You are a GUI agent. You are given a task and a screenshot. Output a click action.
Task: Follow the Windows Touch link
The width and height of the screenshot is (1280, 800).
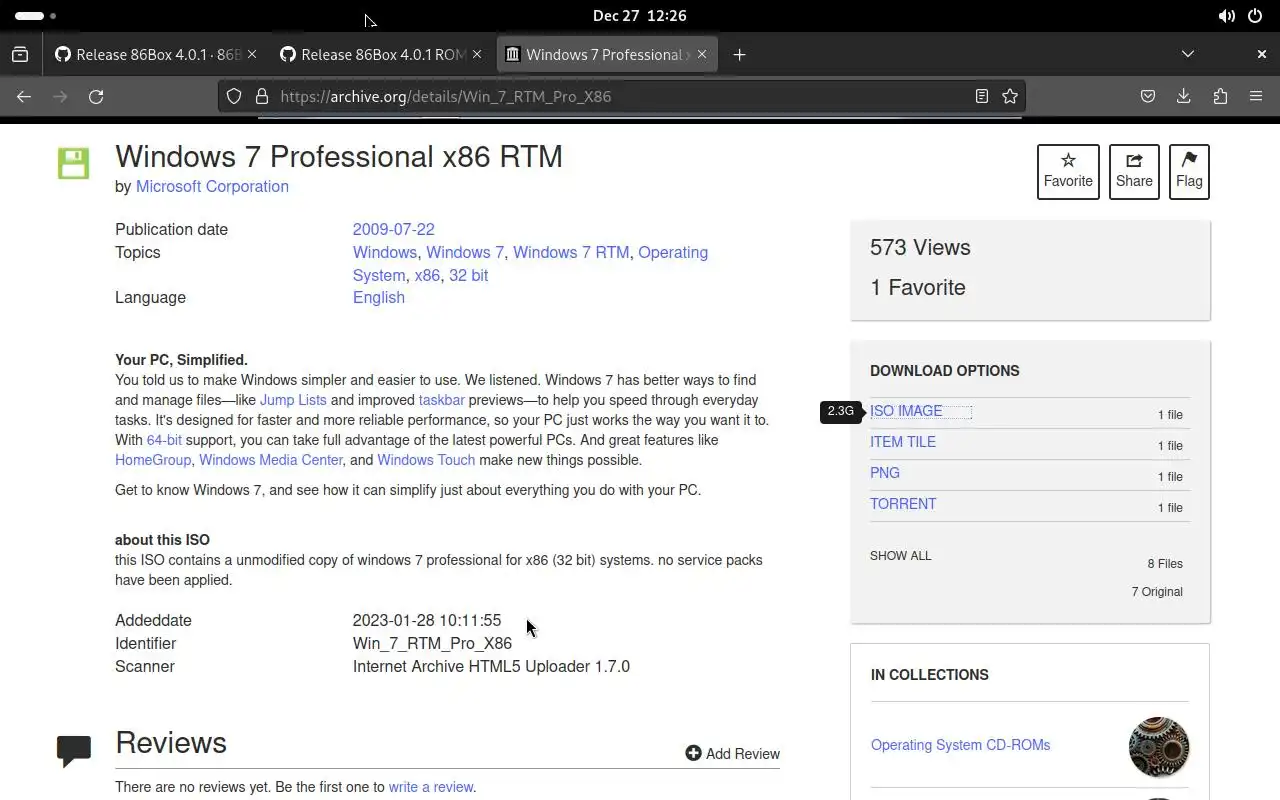[426, 460]
